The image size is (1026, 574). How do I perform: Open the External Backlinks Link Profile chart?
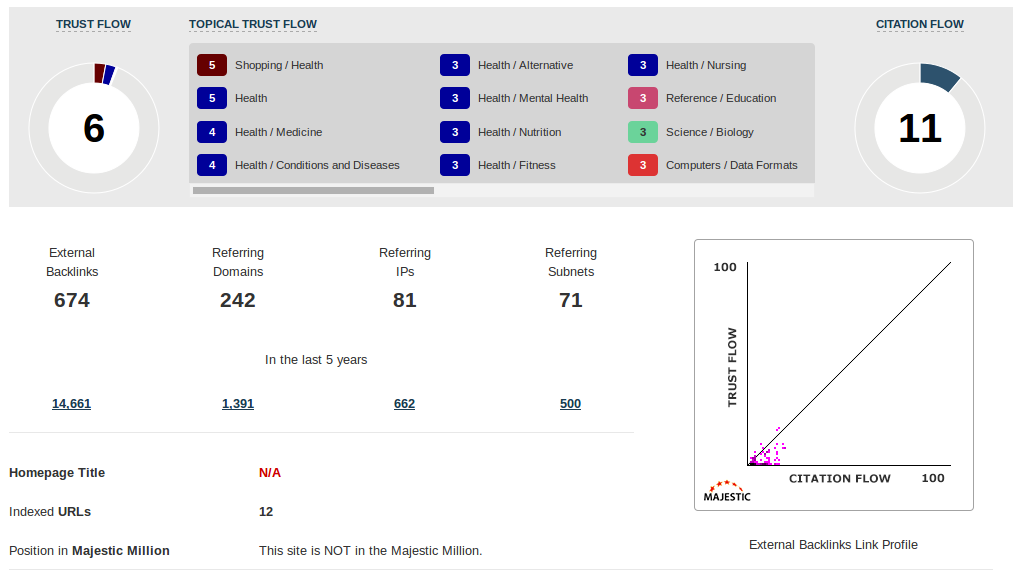(834, 374)
